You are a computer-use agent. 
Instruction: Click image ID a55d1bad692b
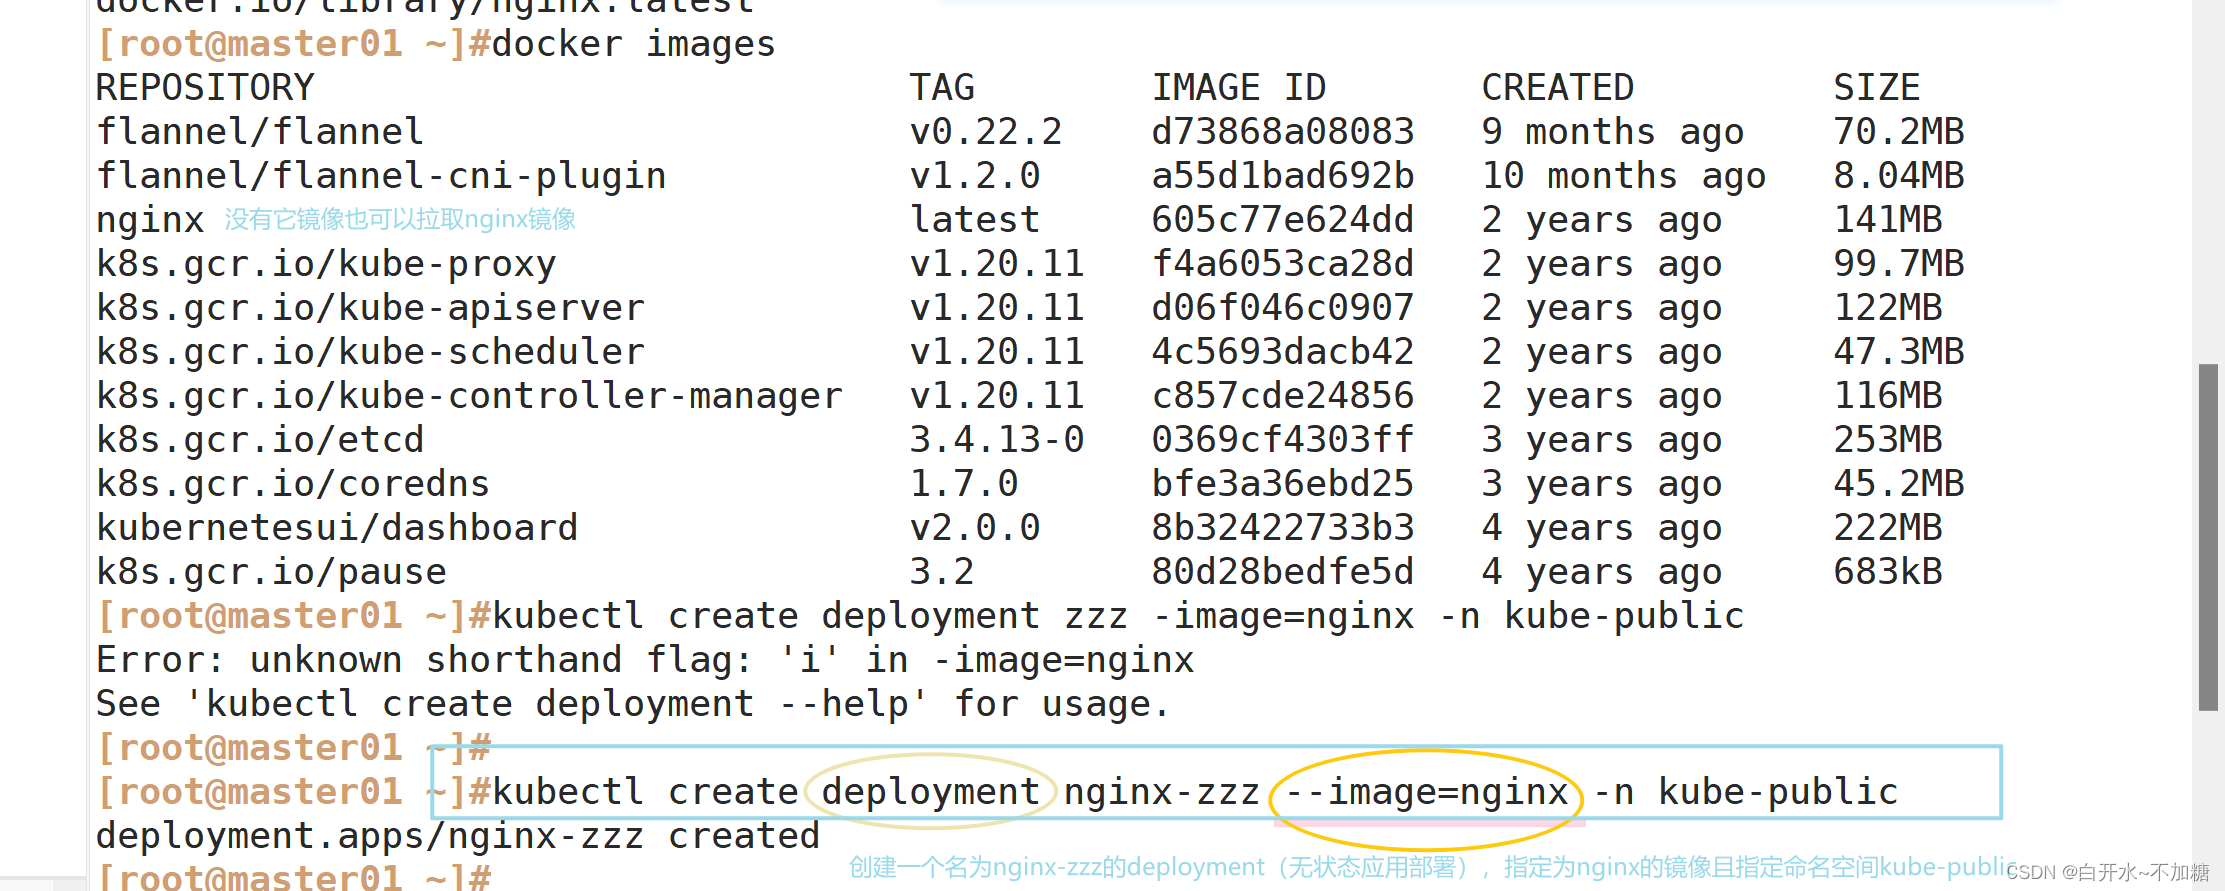pos(1283,176)
